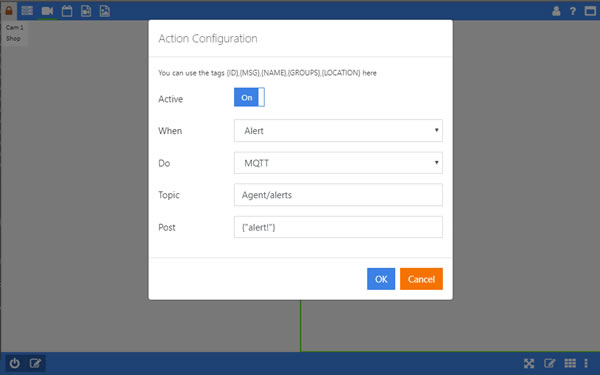Click the power icon in bottom bar

(15, 363)
